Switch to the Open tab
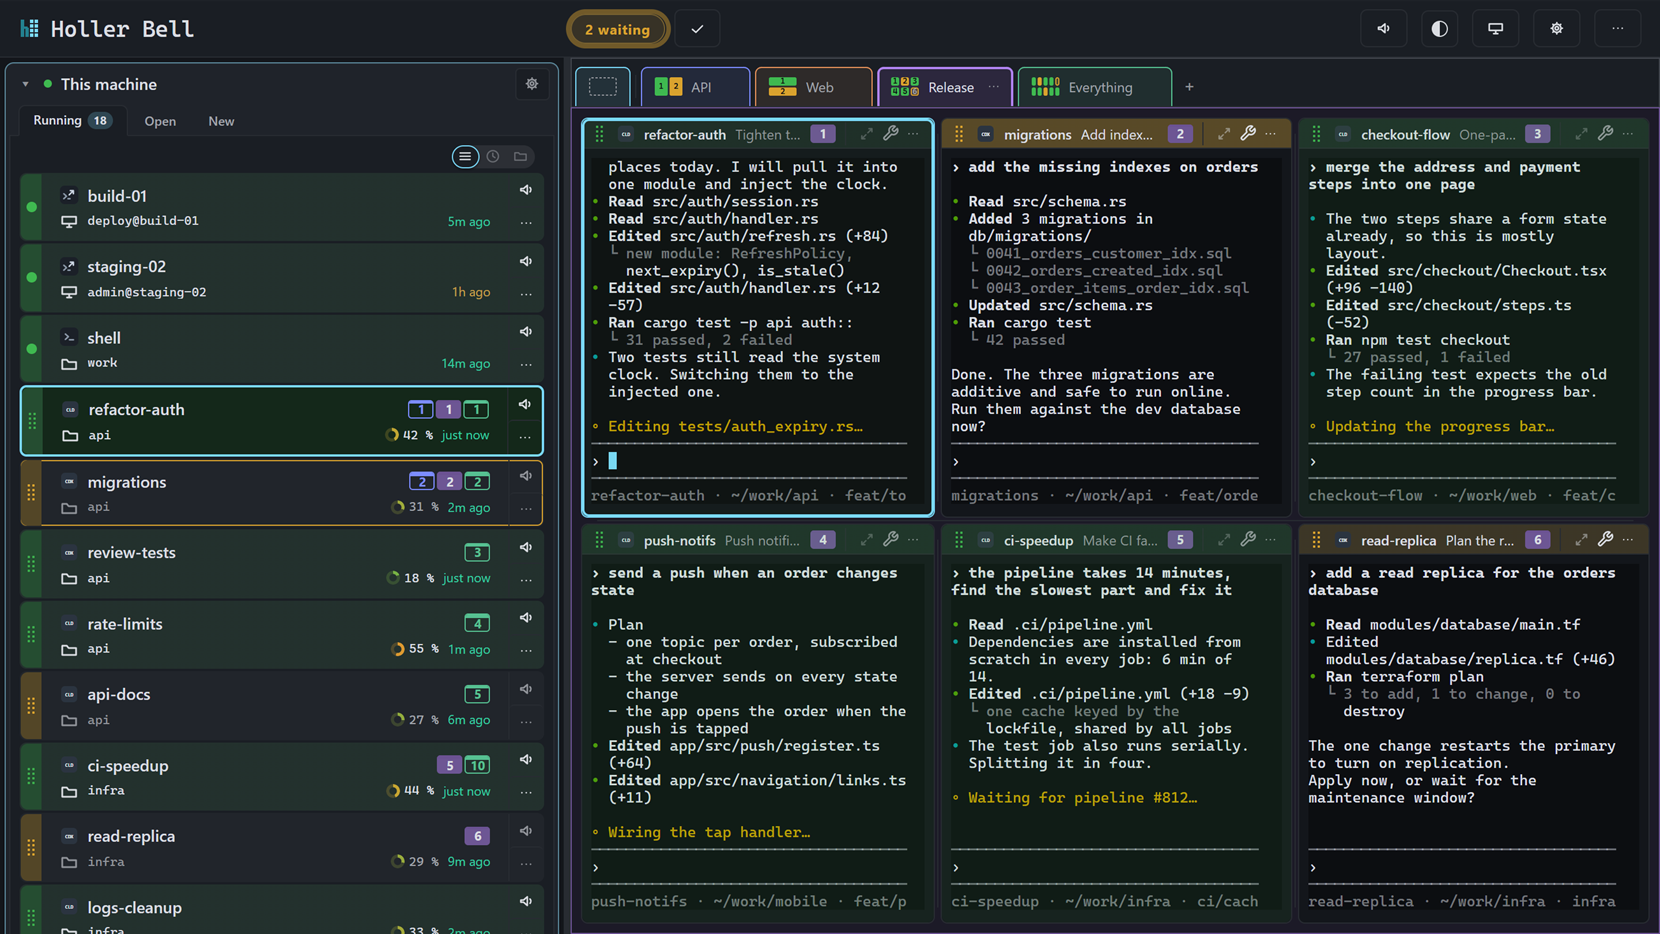This screenshot has height=934, width=1660. (x=160, y=121)
